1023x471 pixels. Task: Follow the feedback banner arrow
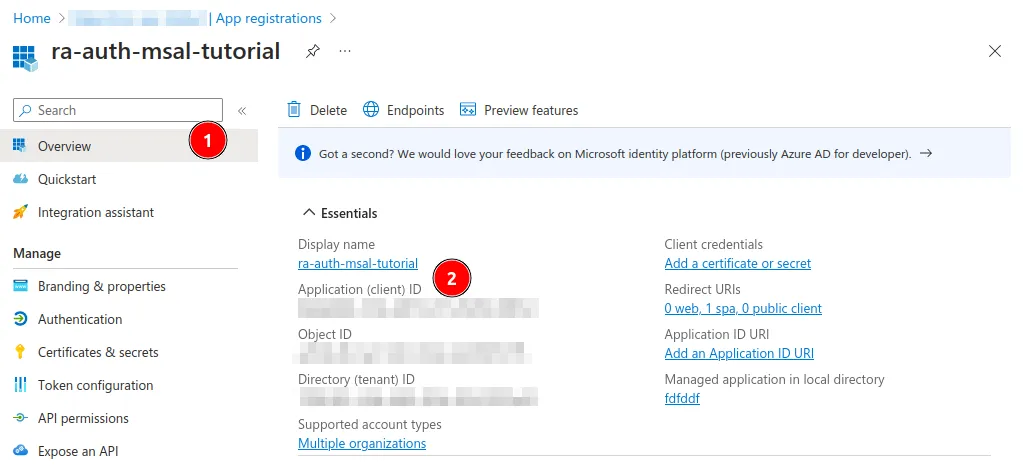(925, 154)
